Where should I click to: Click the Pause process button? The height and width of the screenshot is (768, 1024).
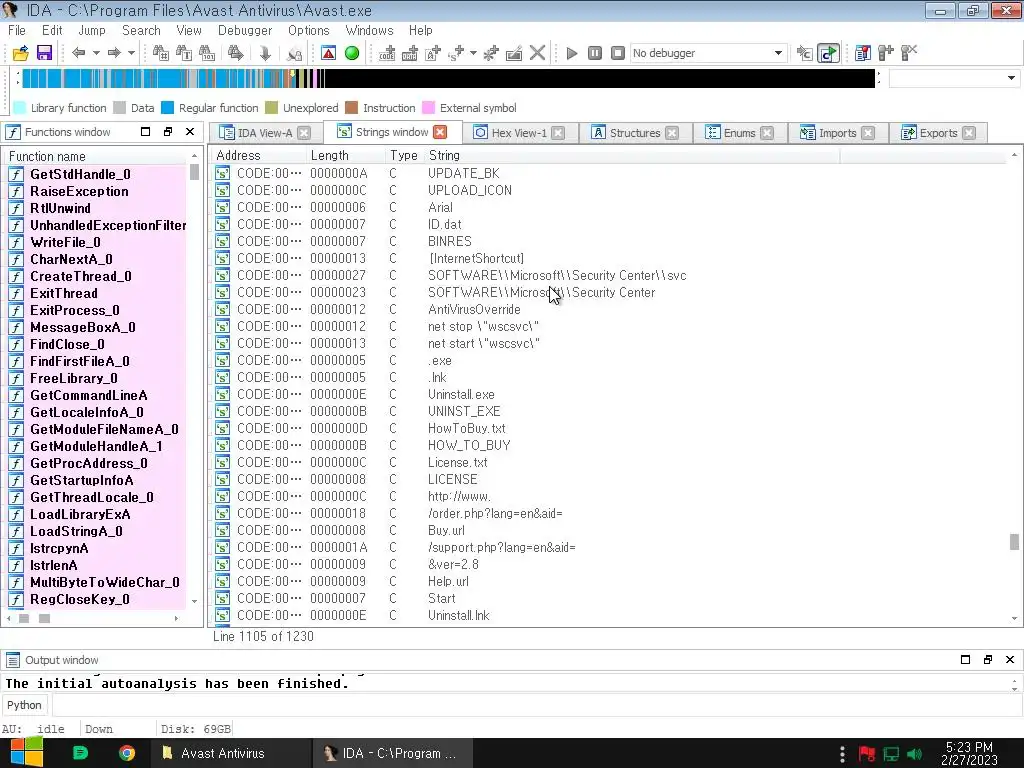pyautogui.click(x=595, y=53)
